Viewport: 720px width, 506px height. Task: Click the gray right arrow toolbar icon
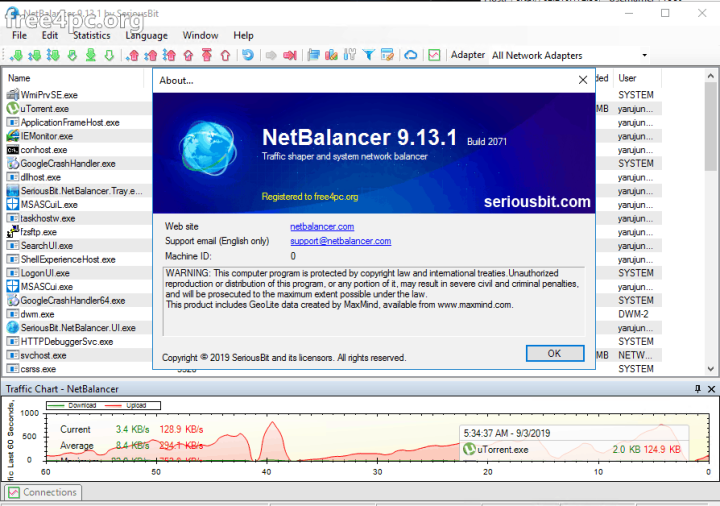(271, 56)
